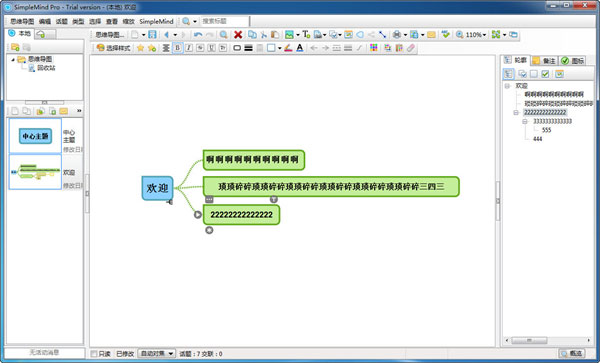Click the new folder icon in left panel

click(15, 47)
